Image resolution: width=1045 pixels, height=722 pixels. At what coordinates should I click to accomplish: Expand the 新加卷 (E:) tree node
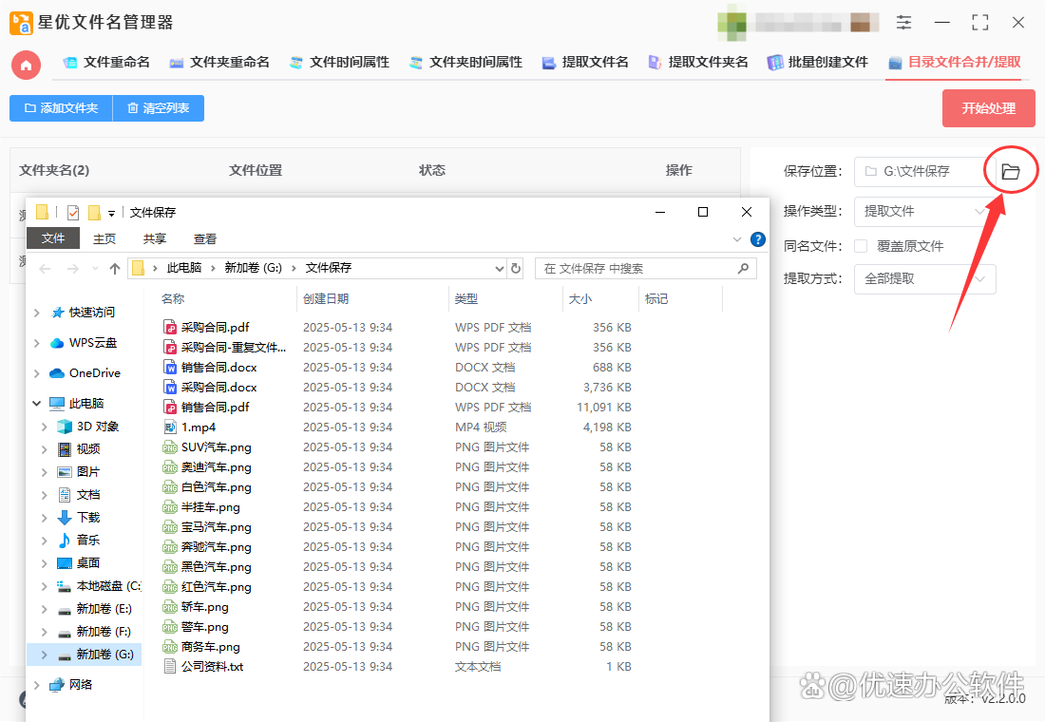click(x=44, y=609)
